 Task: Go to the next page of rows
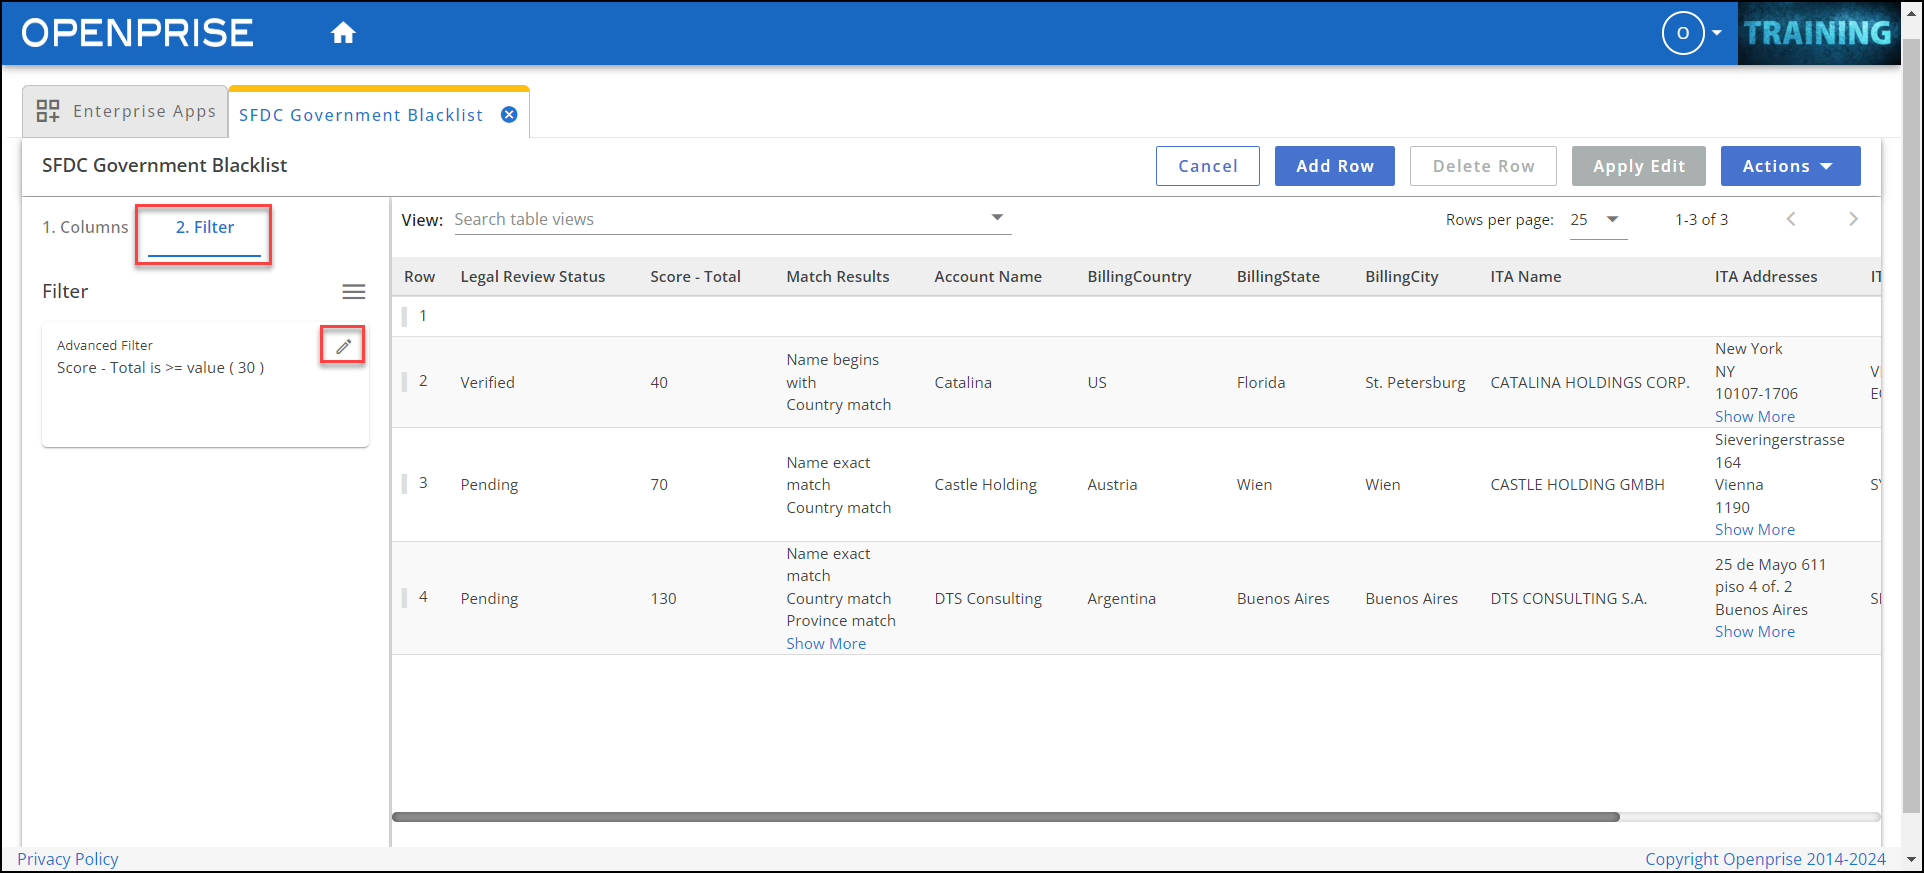click(x=1853, y=219)
